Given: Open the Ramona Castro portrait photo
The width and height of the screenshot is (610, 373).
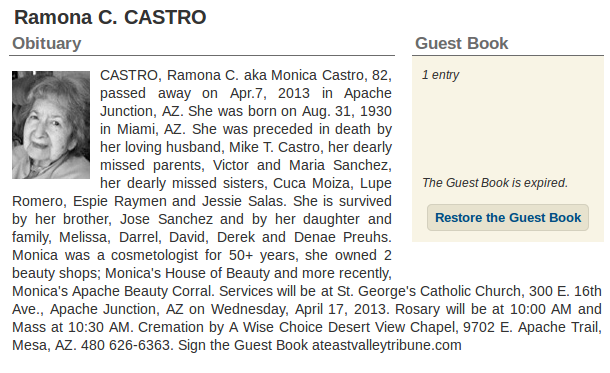Looking at the screenshot, I should [51, 125].
